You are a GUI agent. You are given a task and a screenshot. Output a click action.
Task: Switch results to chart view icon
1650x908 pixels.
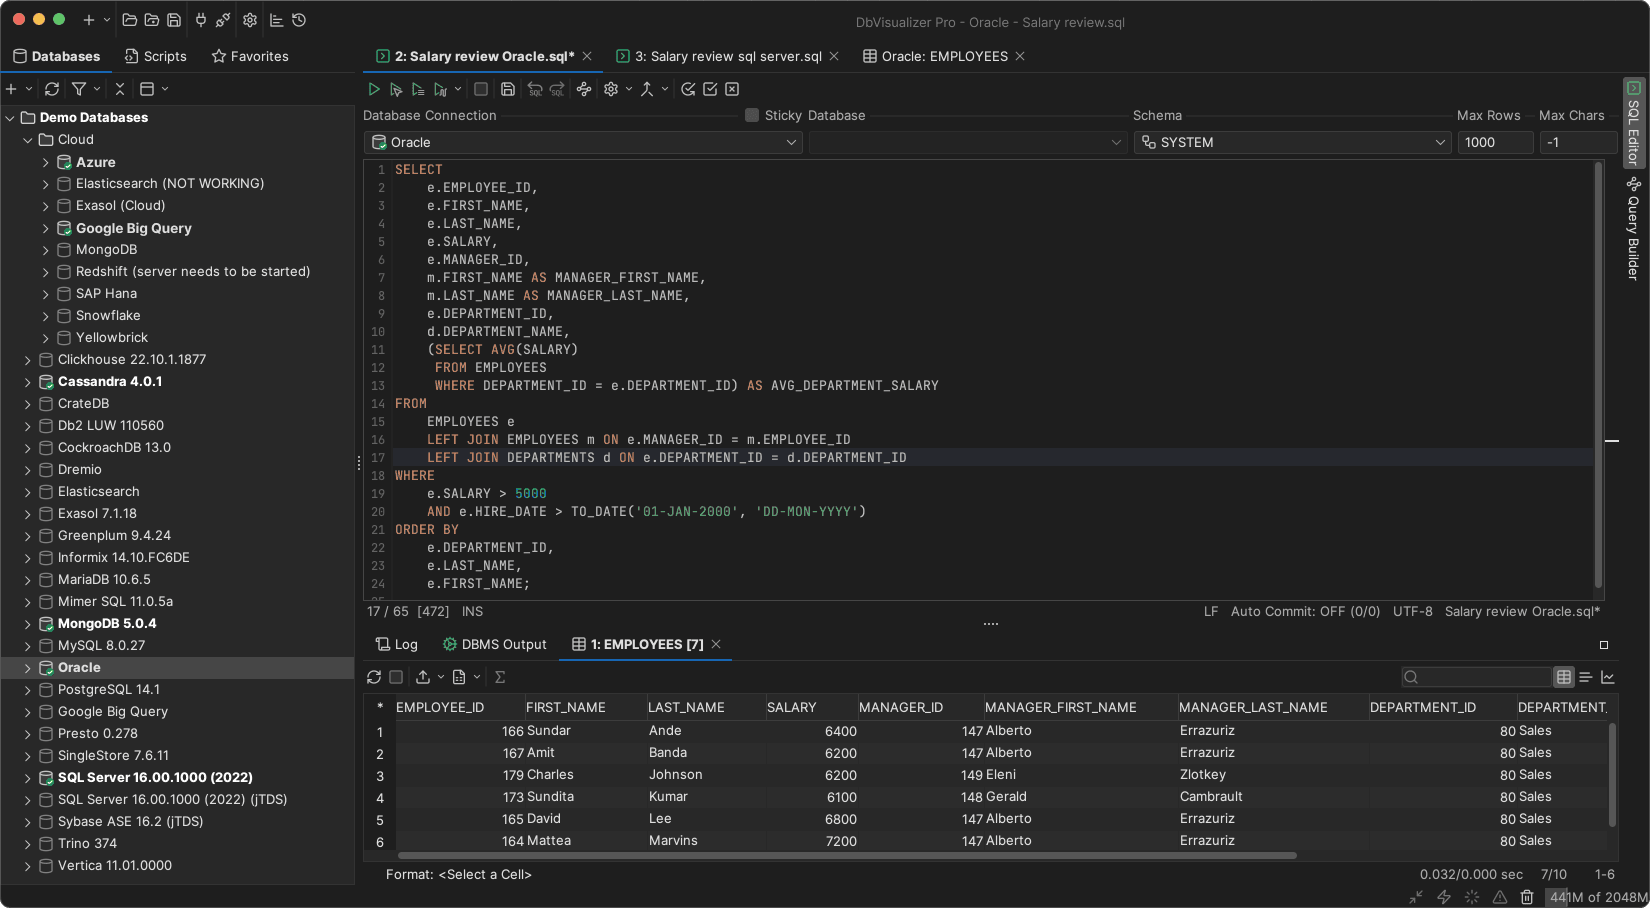pos(1607,677)
